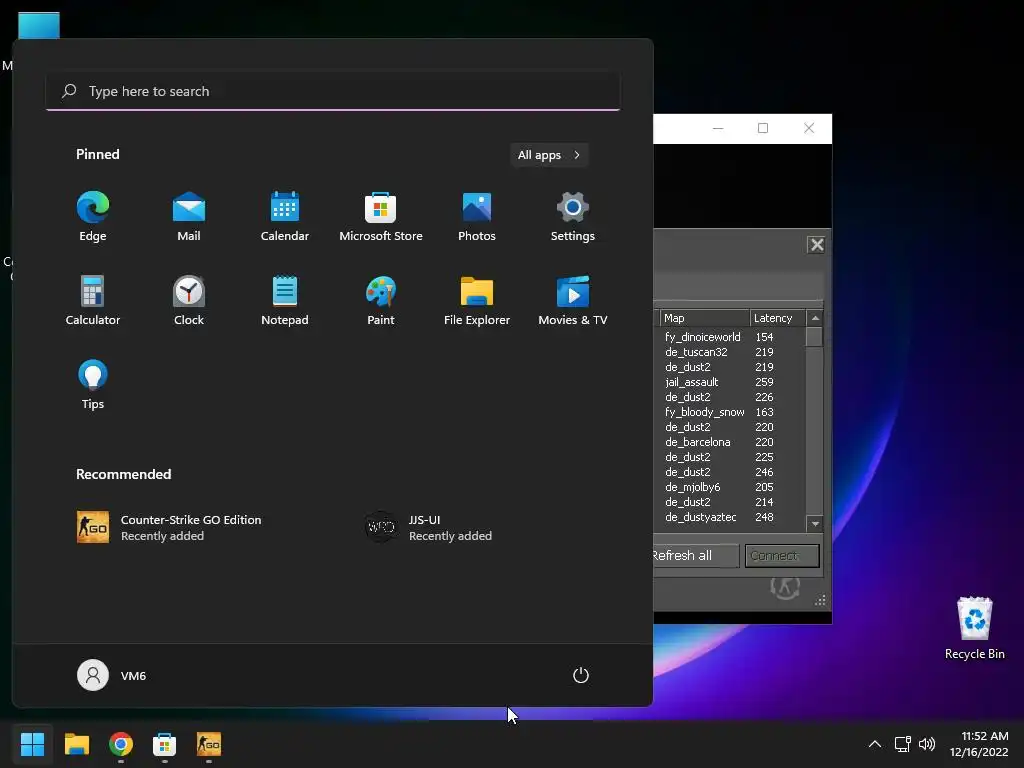Open Microsoft Store from the taskbar
This screenshot has height=768, width=1024.
(165, 744)
